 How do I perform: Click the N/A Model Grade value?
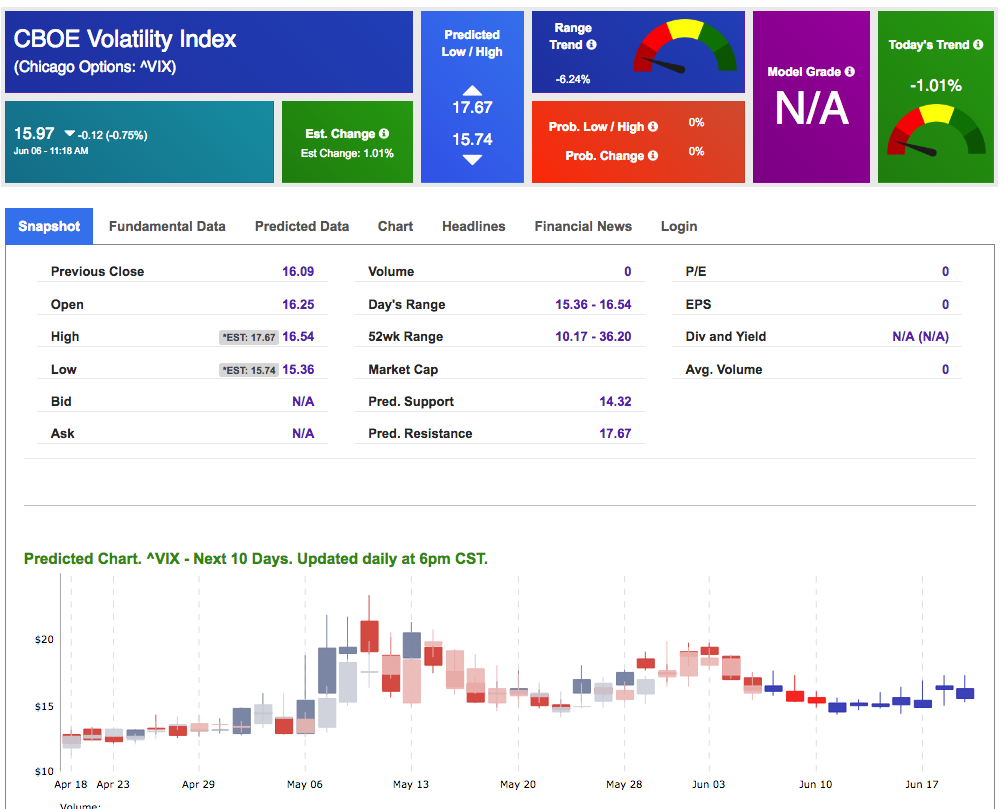point(812,108)
